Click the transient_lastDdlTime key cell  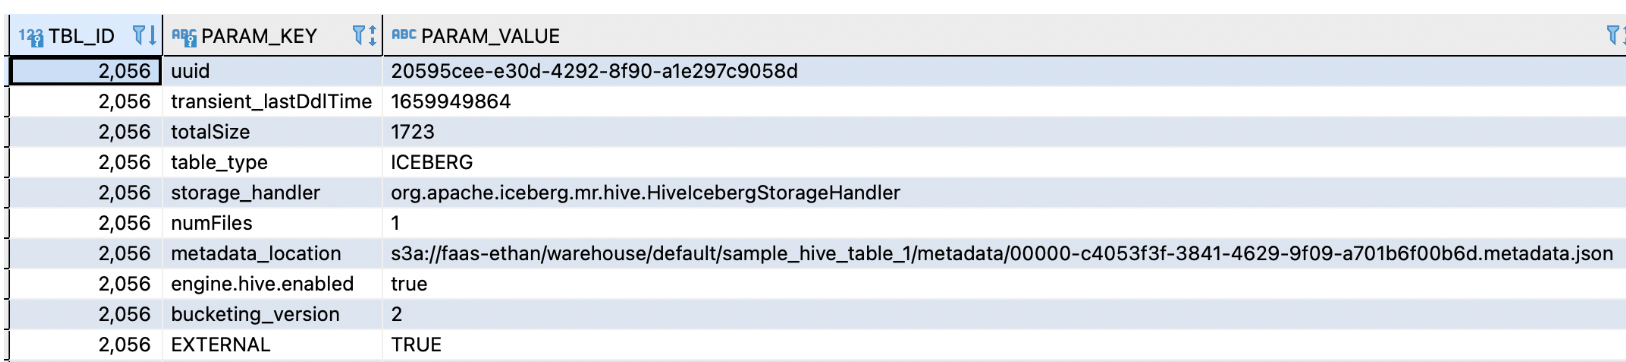coord(272,102)
